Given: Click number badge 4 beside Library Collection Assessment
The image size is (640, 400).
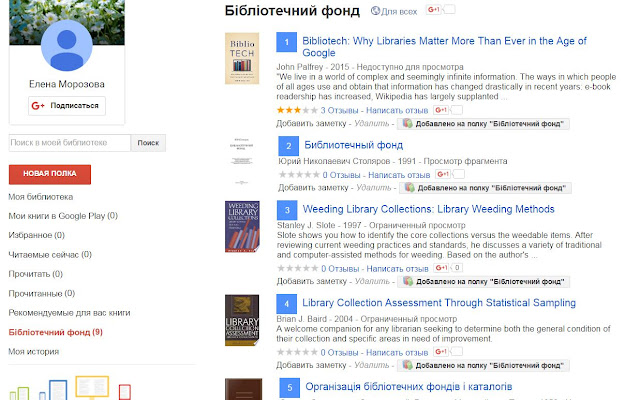Looking at the screenshot, I should tap(287, 304).
